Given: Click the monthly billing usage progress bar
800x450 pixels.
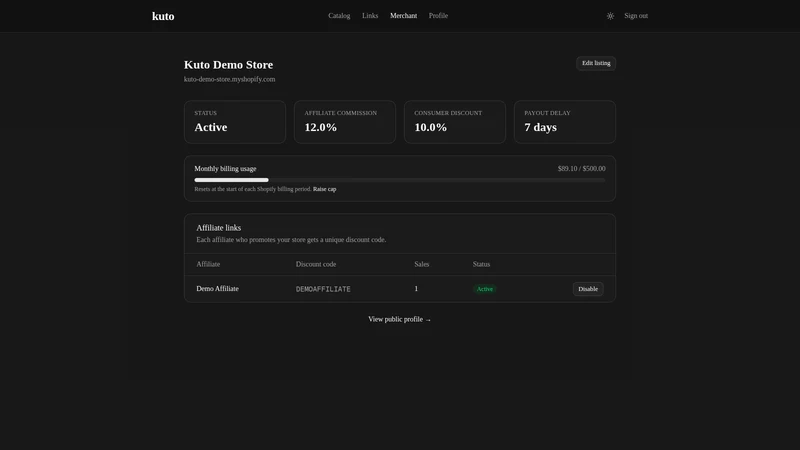Looking at the screenshot, I should pos(399,180).
